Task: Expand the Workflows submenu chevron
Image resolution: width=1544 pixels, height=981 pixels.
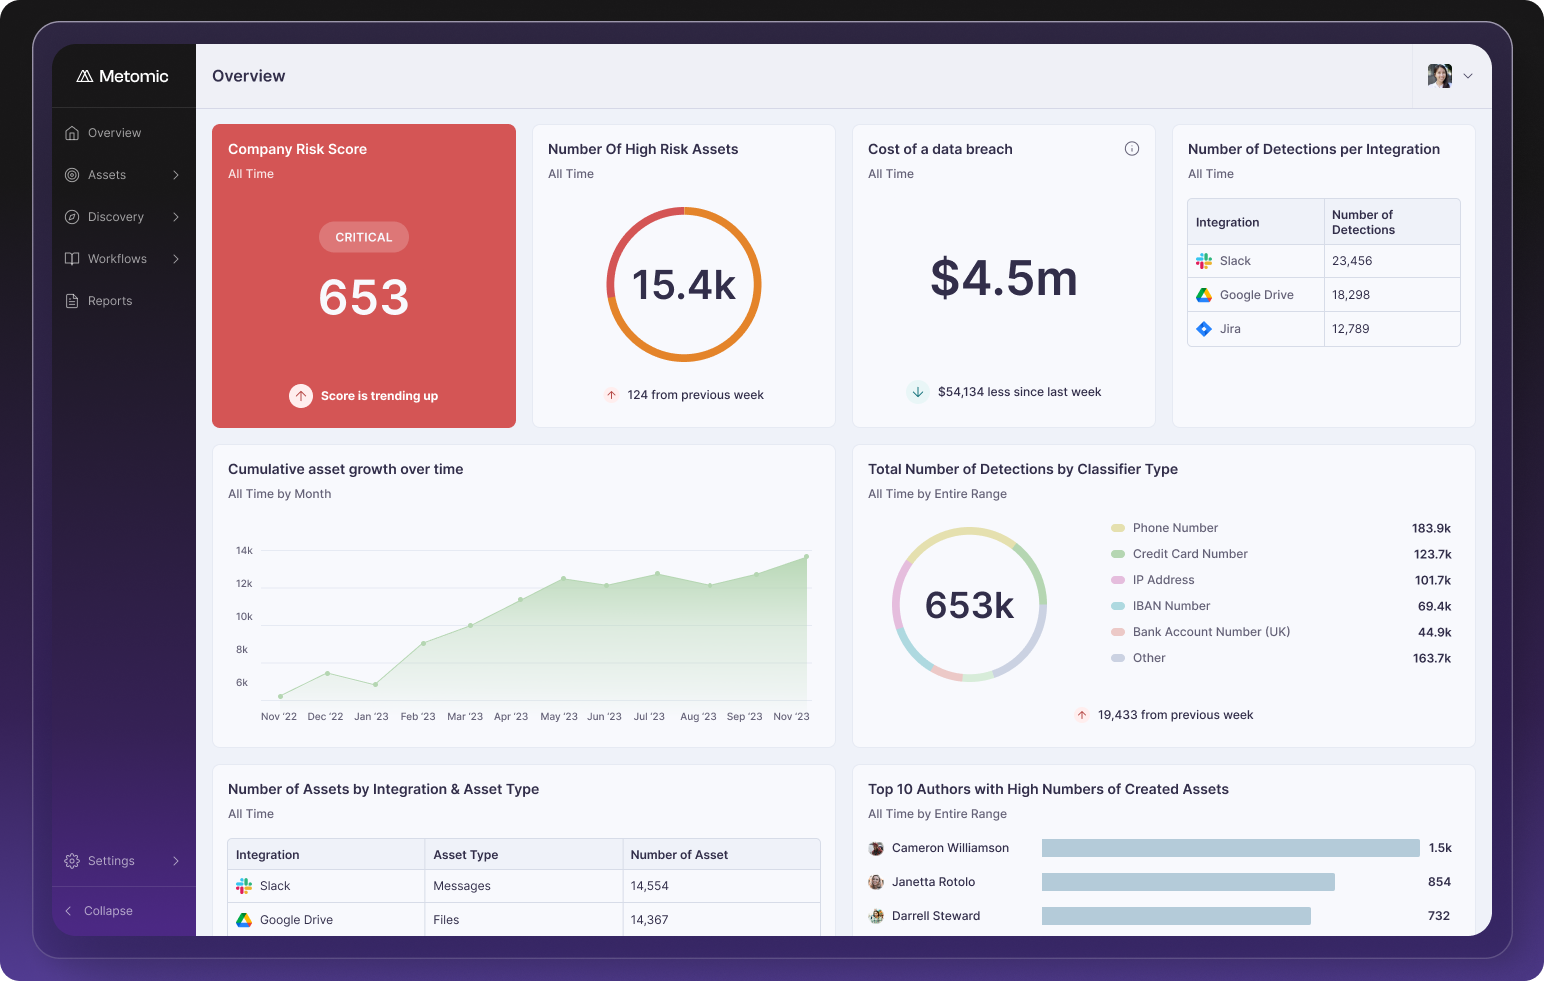Action: point(176,259)
